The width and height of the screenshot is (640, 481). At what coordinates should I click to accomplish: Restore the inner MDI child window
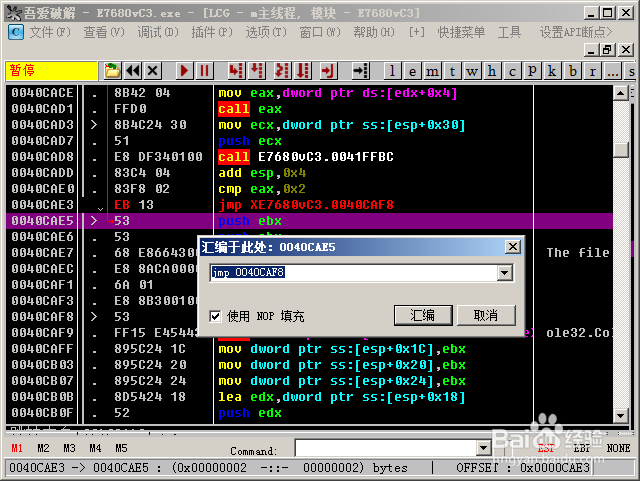click(x=607, y=50)
